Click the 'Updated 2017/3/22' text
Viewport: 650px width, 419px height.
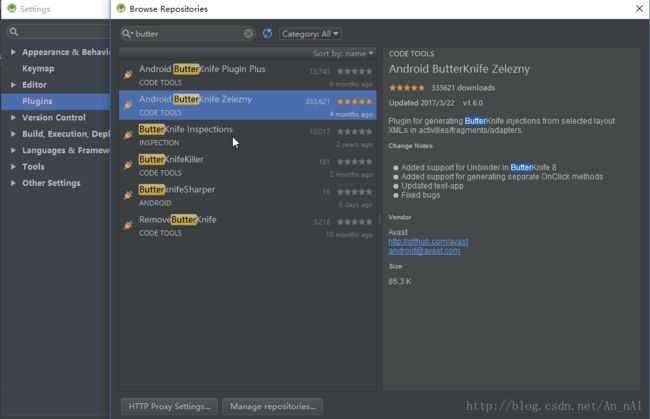coord(422,103)
